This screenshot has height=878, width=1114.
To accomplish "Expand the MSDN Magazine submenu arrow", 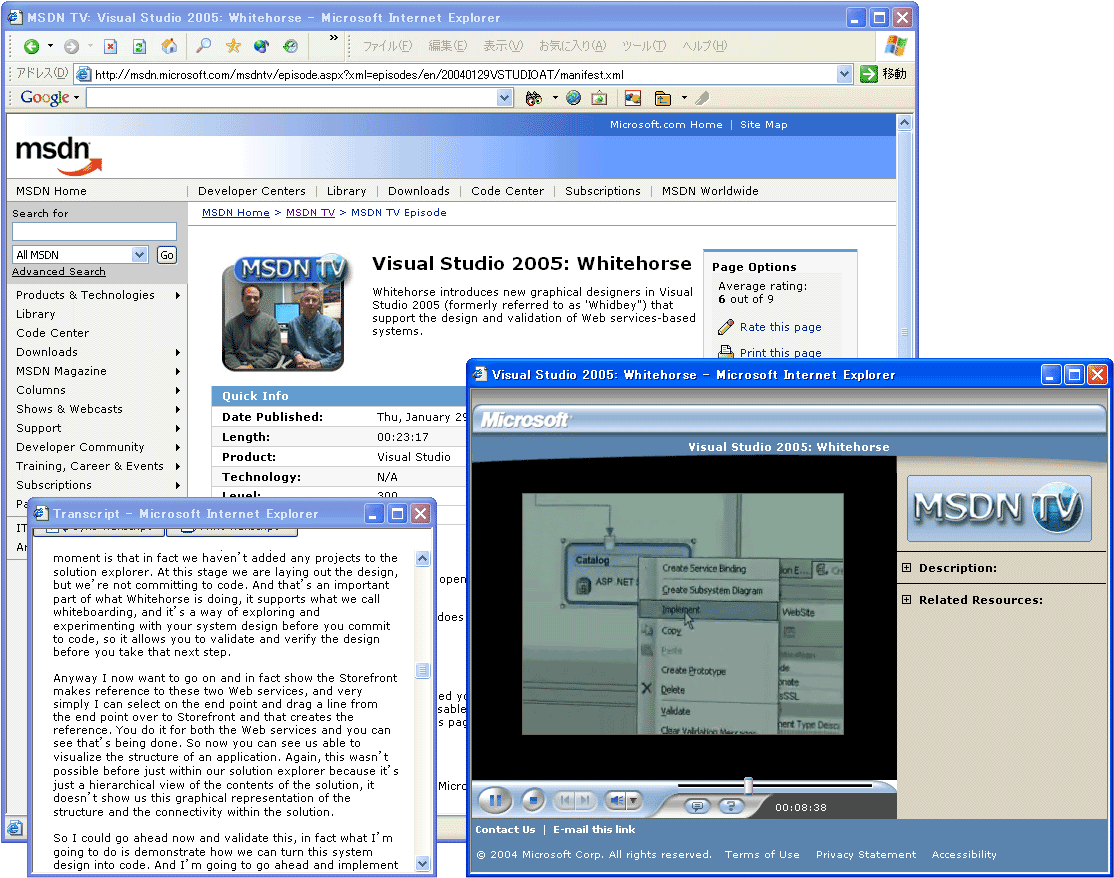I will pos(178,371).
